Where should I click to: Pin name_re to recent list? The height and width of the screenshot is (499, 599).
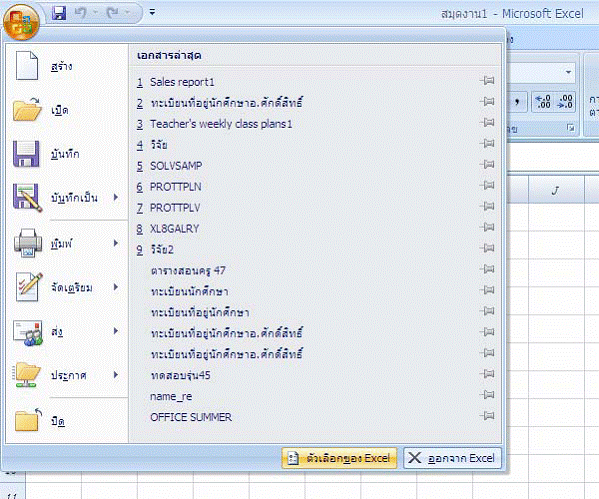pos(487,395)
